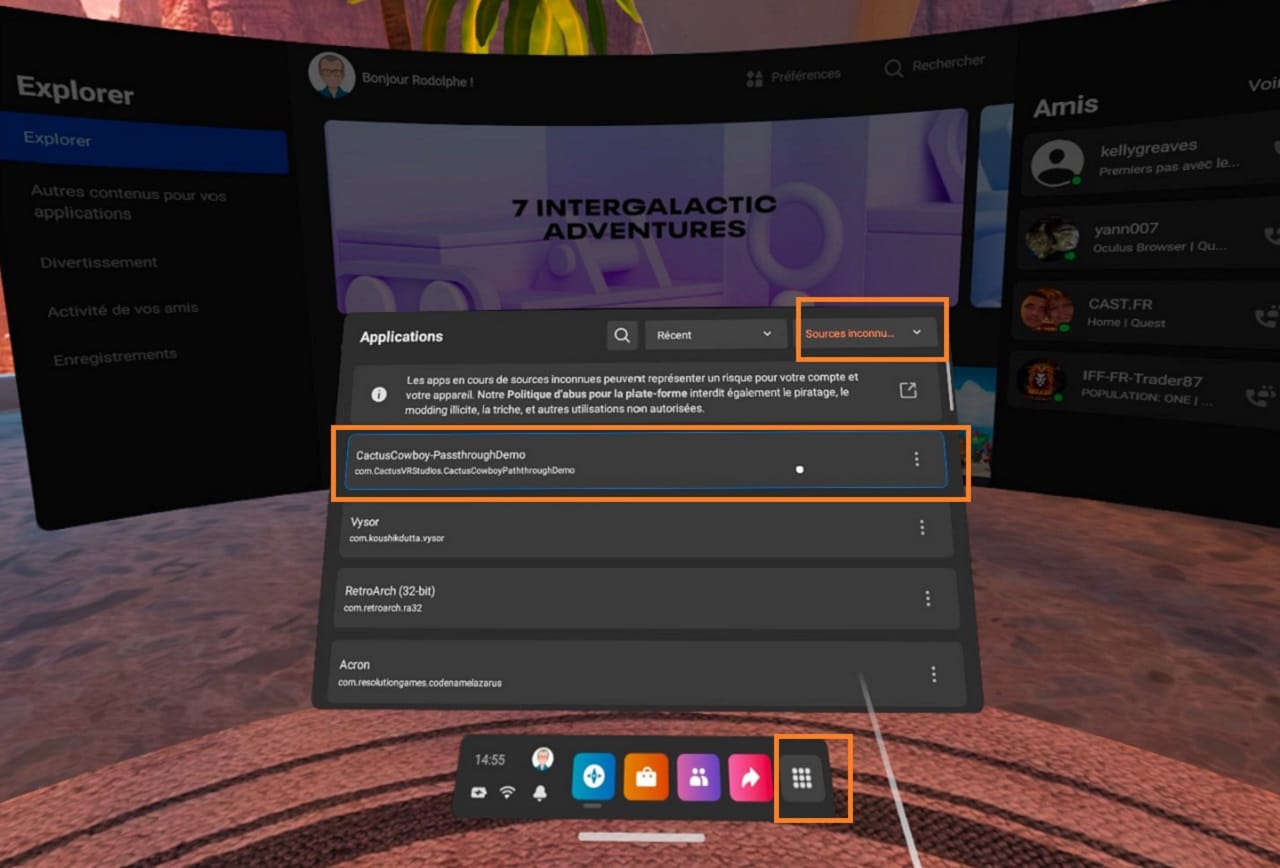Click the Bonjour Rodolphe greeting text
This screenshot has width=1280, height=868.
click(418, 79)
